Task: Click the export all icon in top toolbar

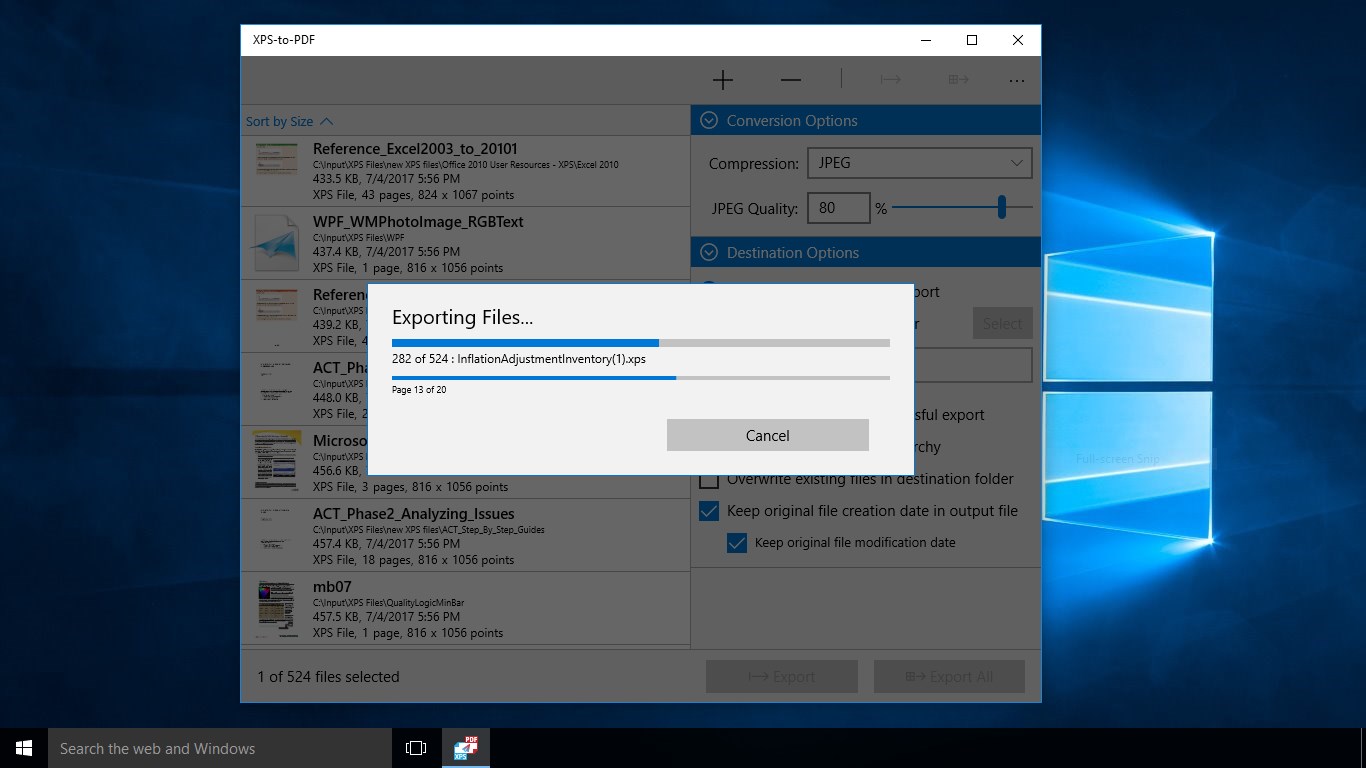Action: click(x=958, y=80)
